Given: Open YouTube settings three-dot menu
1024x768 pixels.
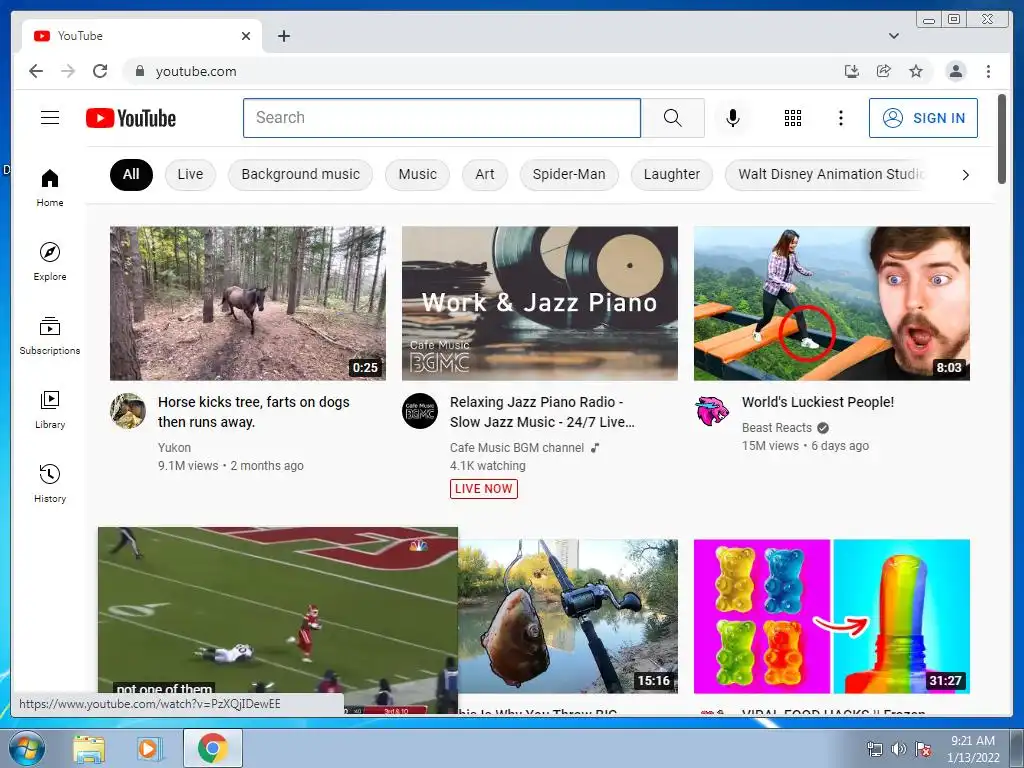Looking at the screenshot, I should [840, 118].
